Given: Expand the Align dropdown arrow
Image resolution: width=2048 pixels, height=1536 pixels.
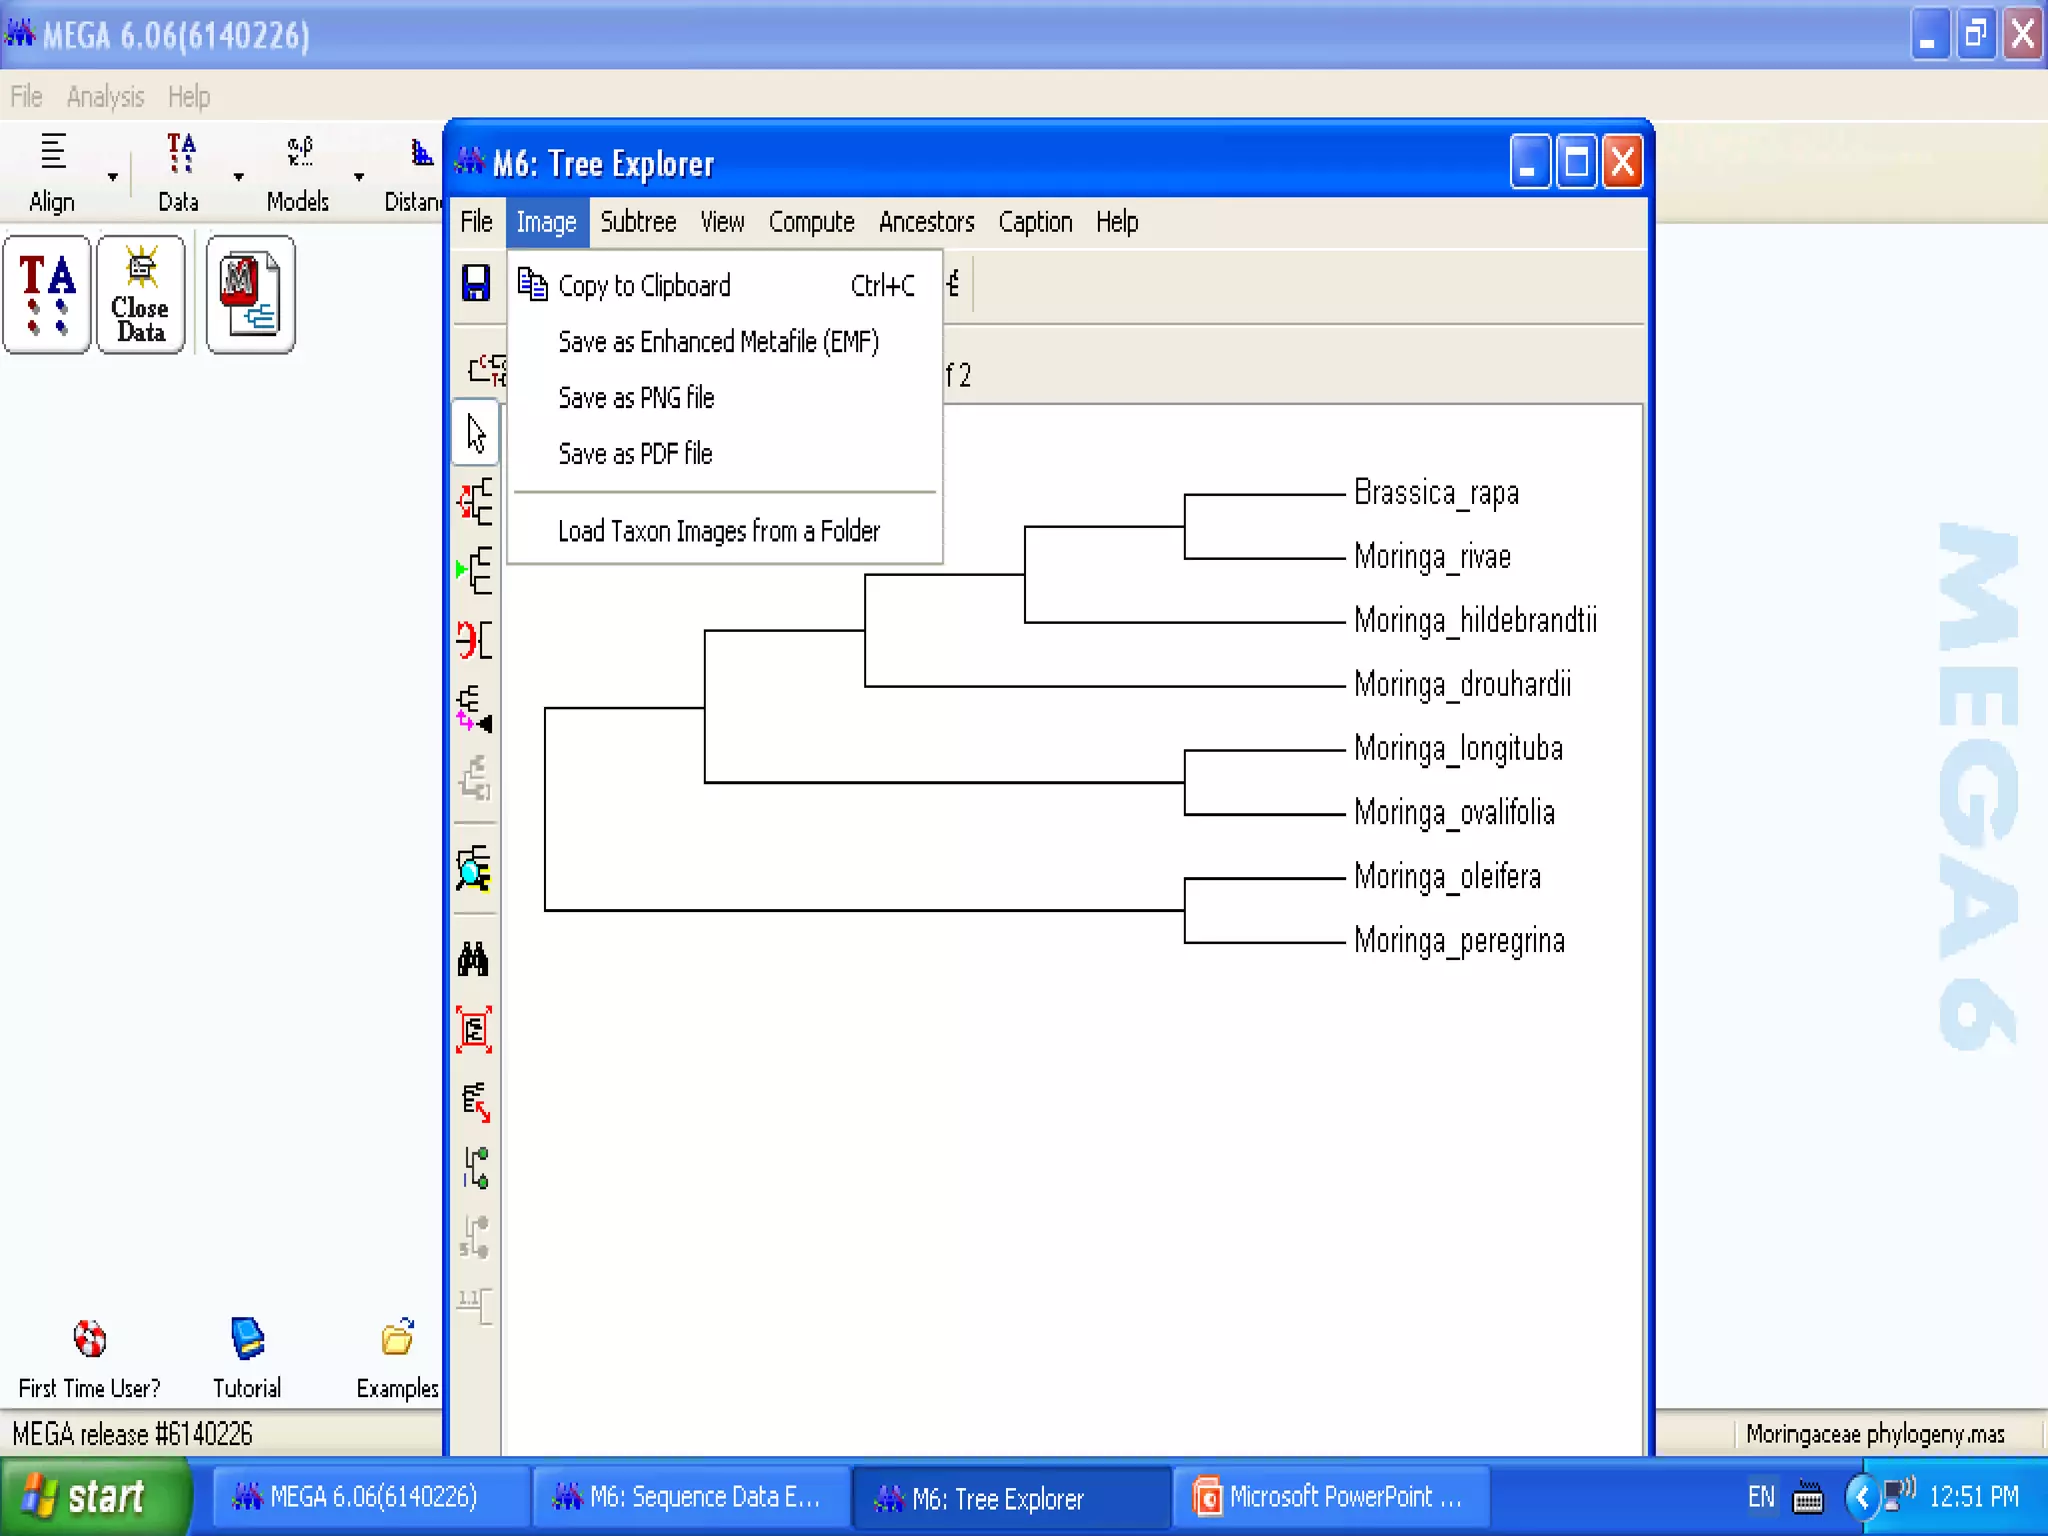Looking at the screenshot, I should [x=112, y=177].
